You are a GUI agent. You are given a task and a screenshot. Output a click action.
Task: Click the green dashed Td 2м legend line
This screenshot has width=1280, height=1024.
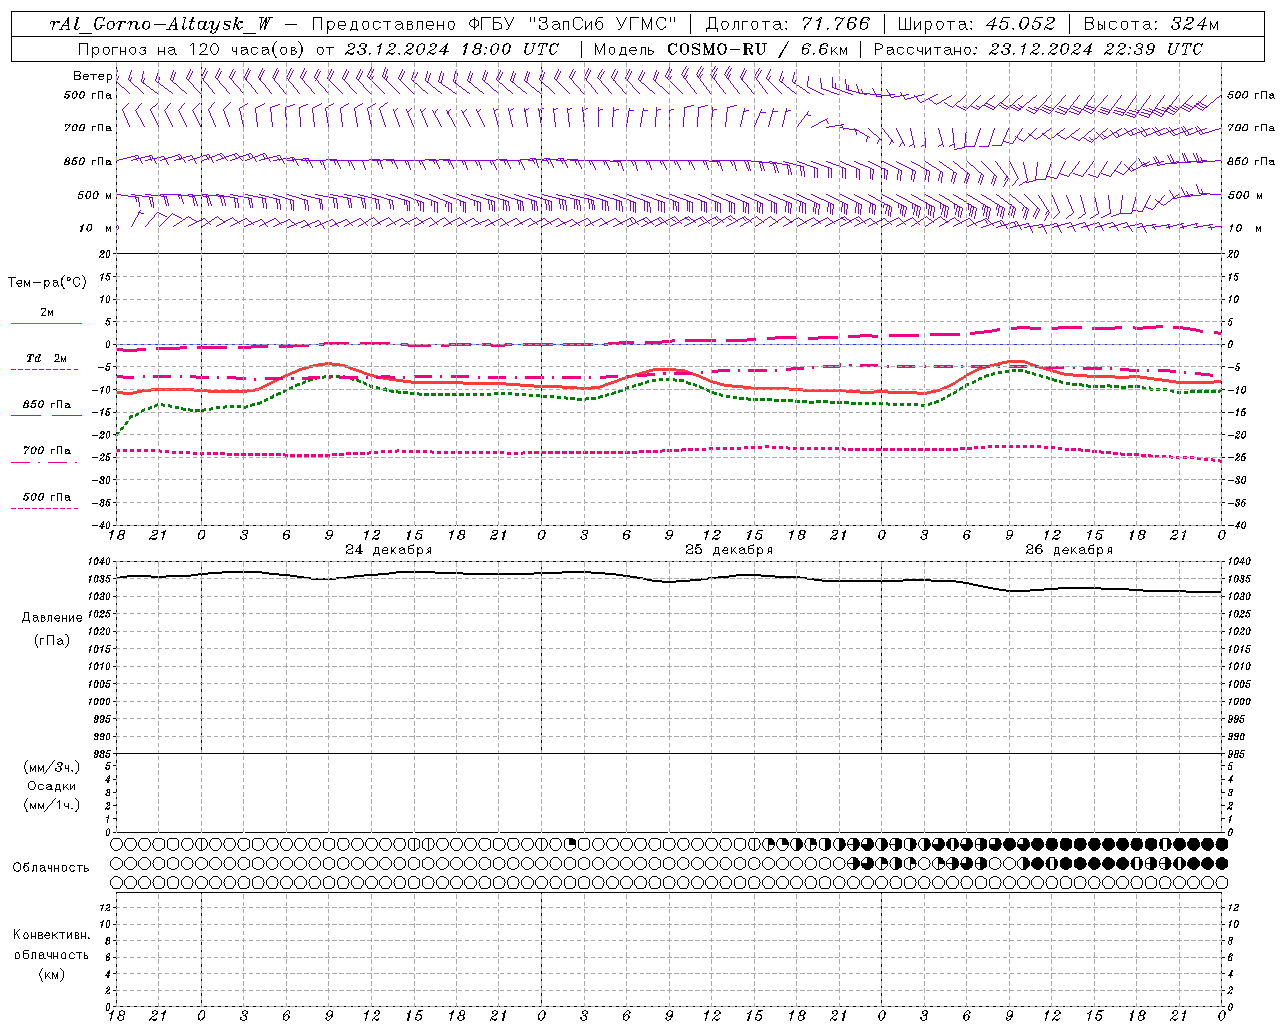[44, 370]
